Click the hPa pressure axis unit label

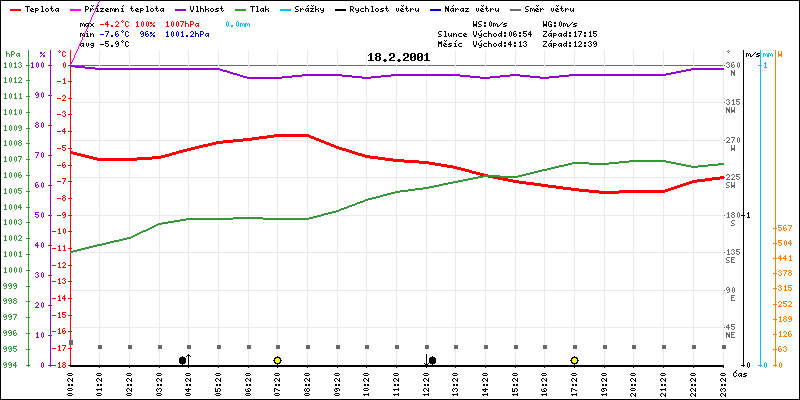tap(12, 54)
